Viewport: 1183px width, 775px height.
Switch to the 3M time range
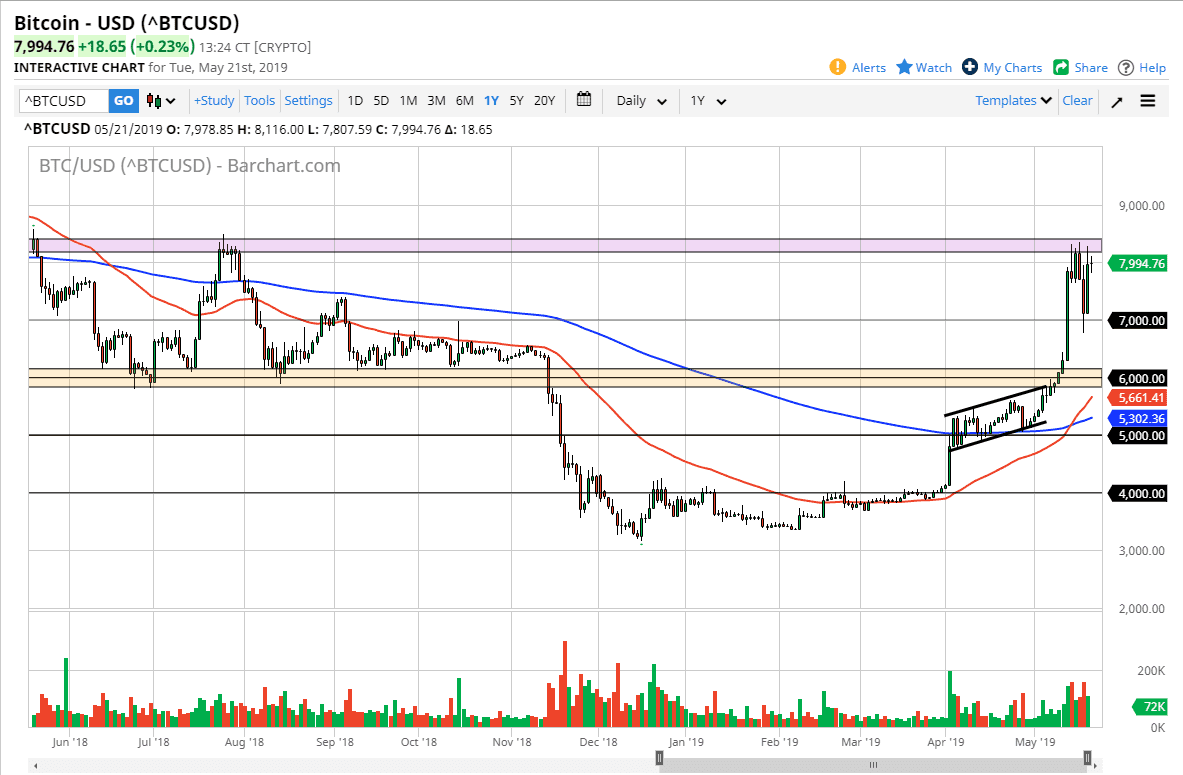click(436, 100)
